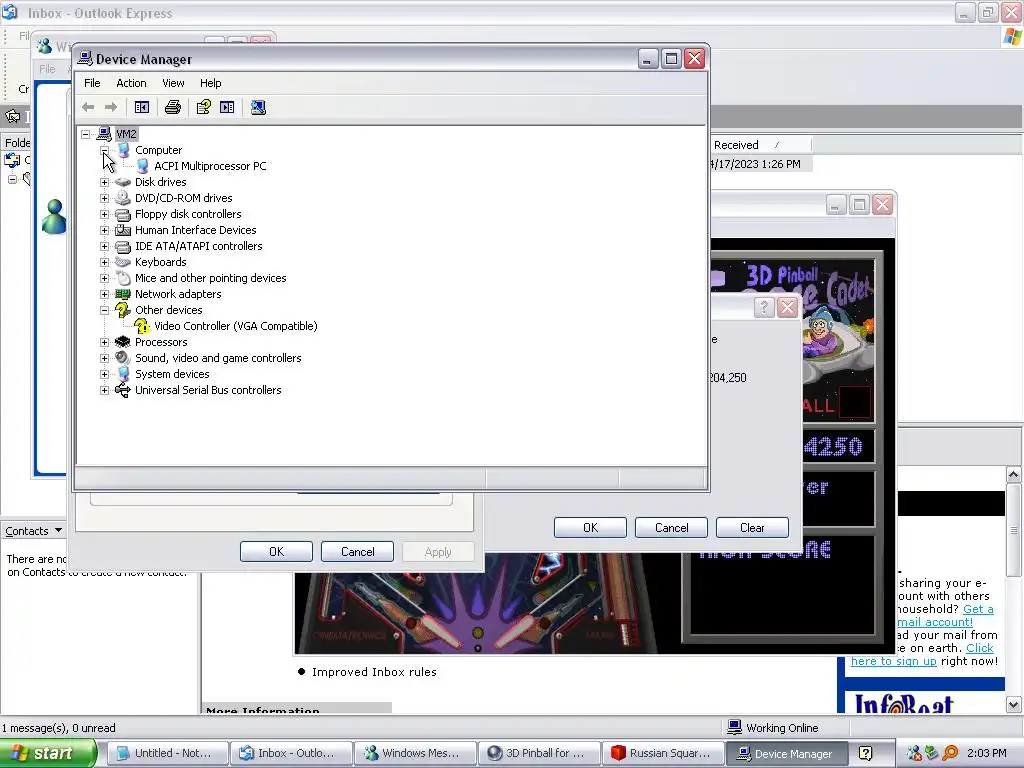The height and width of the screenshot is (768, 1024).
Task: Click OK in the dialog behind Device Manager
Action: tap(276, 551)
